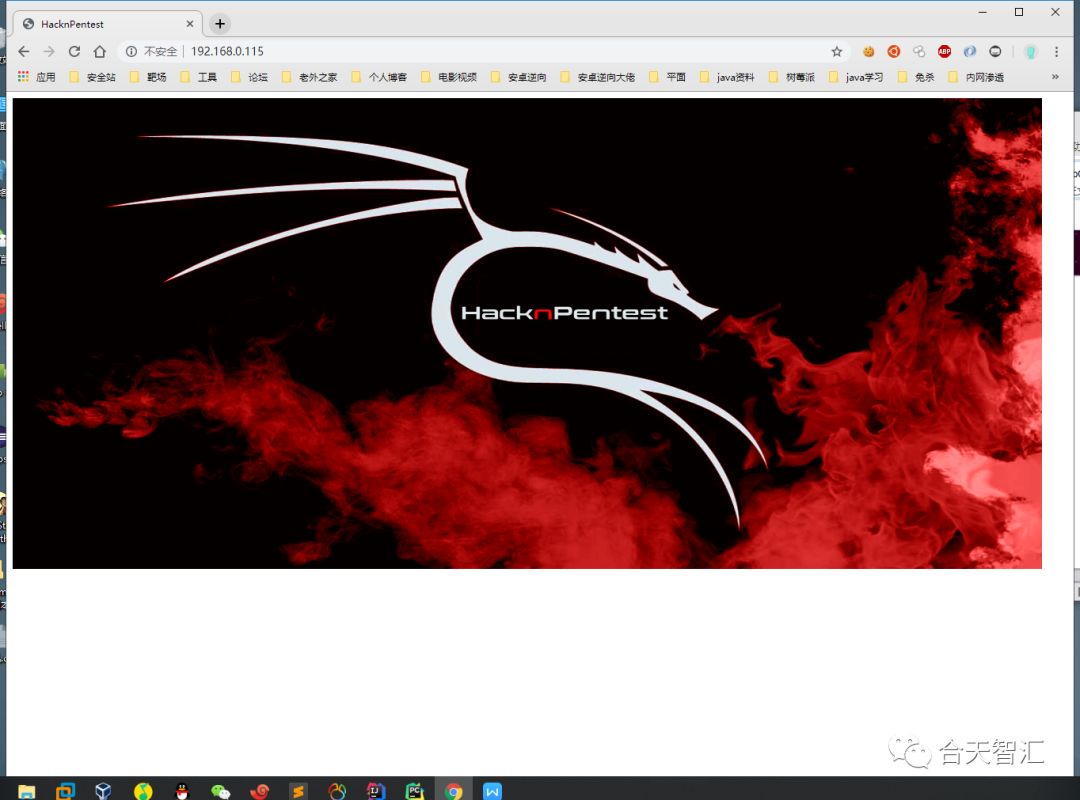Minimize the Chrome window

point(983,12)
